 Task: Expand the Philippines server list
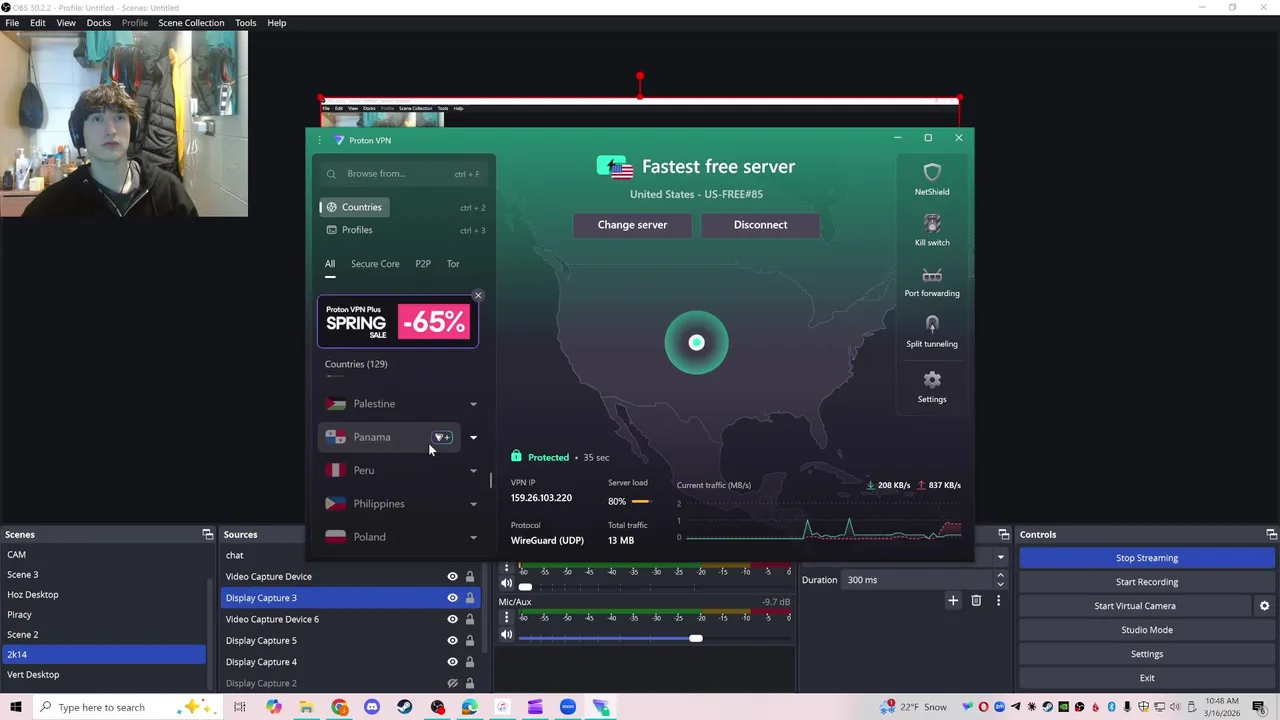pos(473,504)
